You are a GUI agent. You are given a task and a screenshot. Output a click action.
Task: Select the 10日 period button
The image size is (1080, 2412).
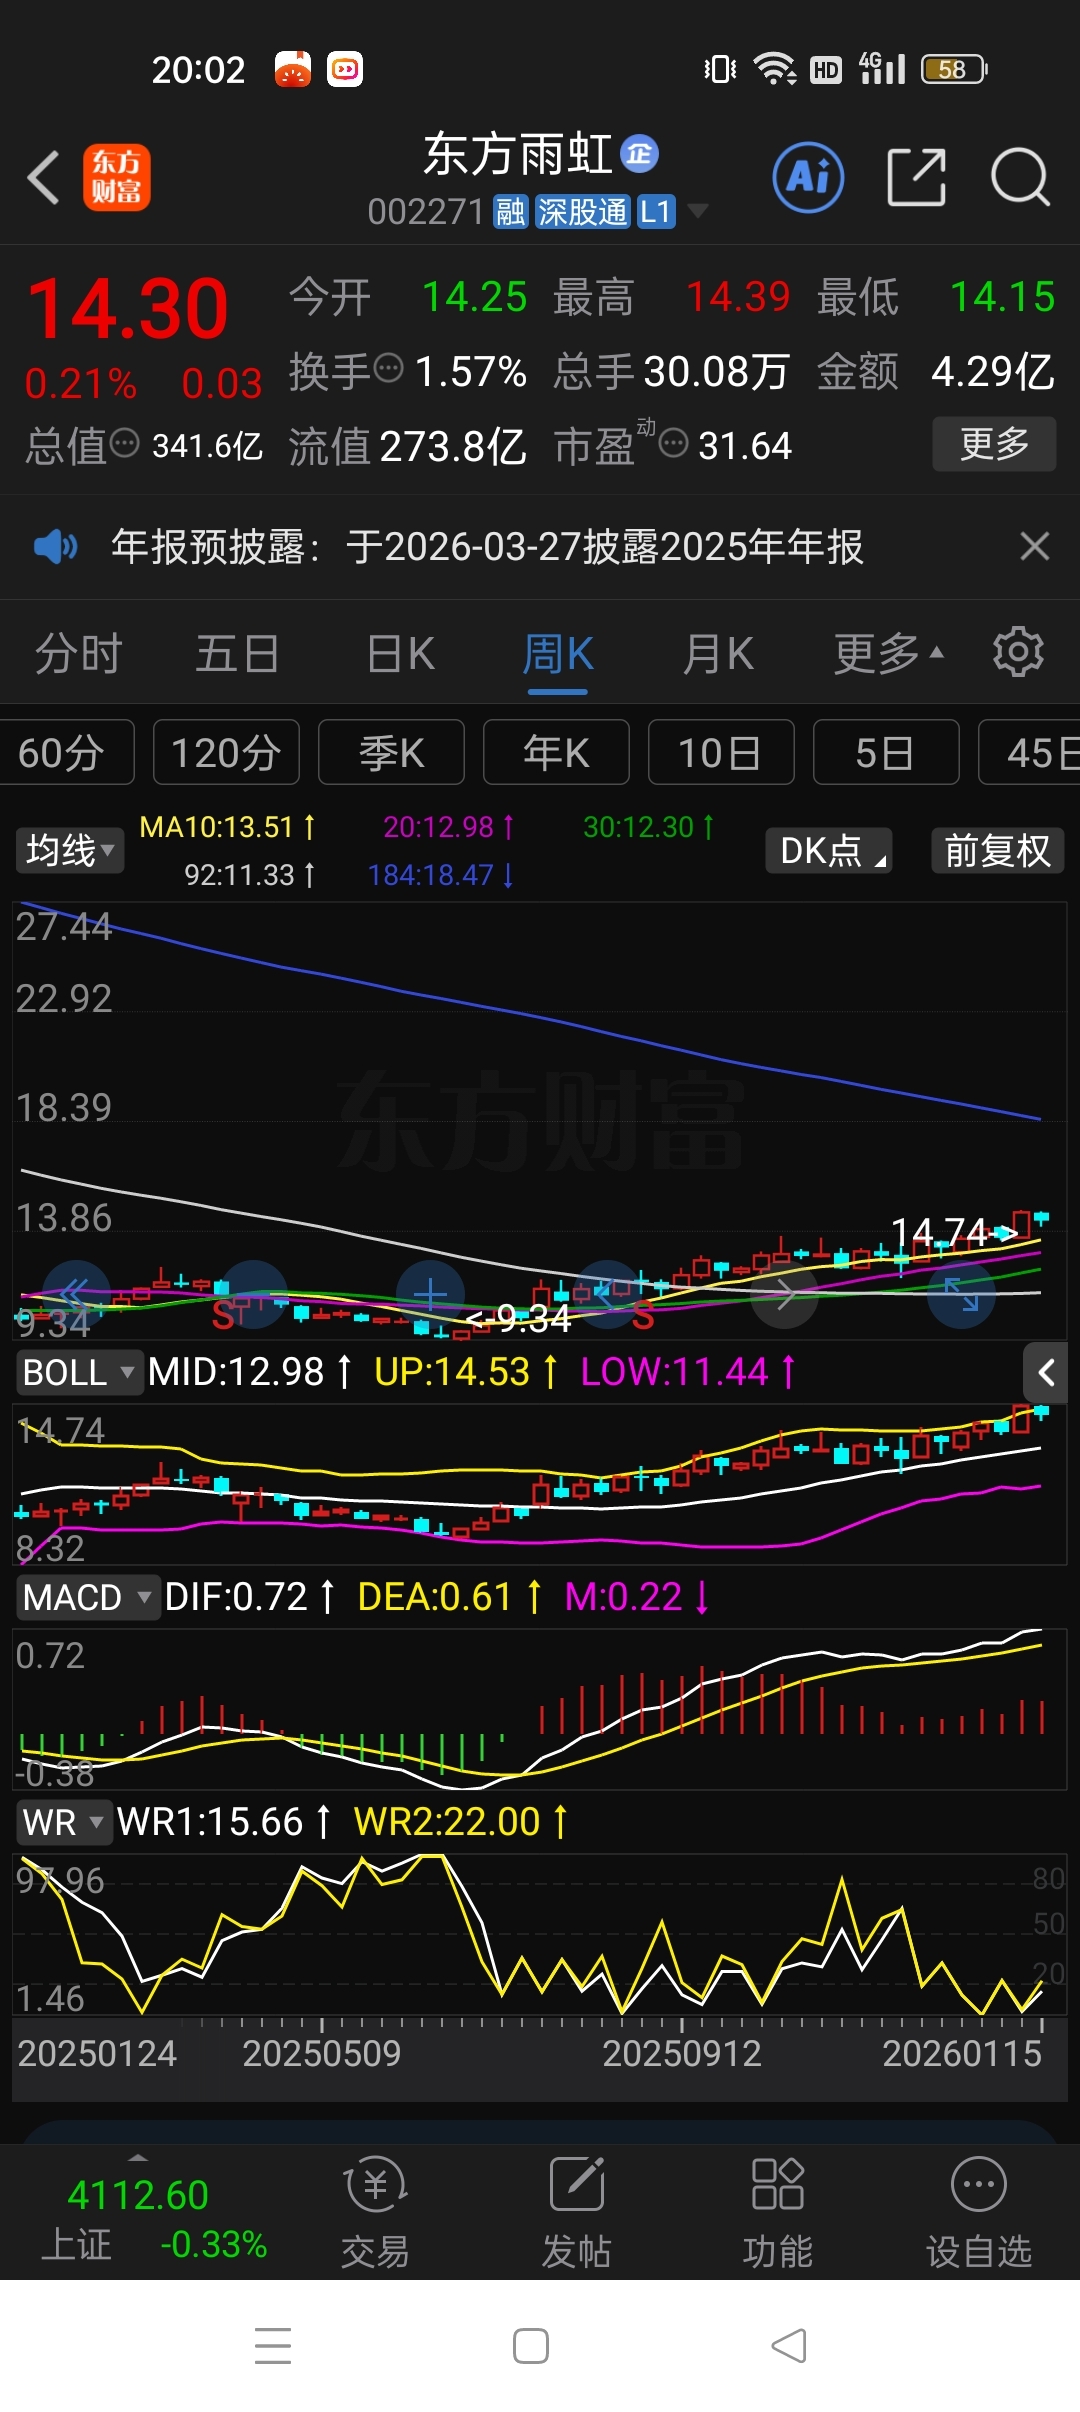pos(721,752)
